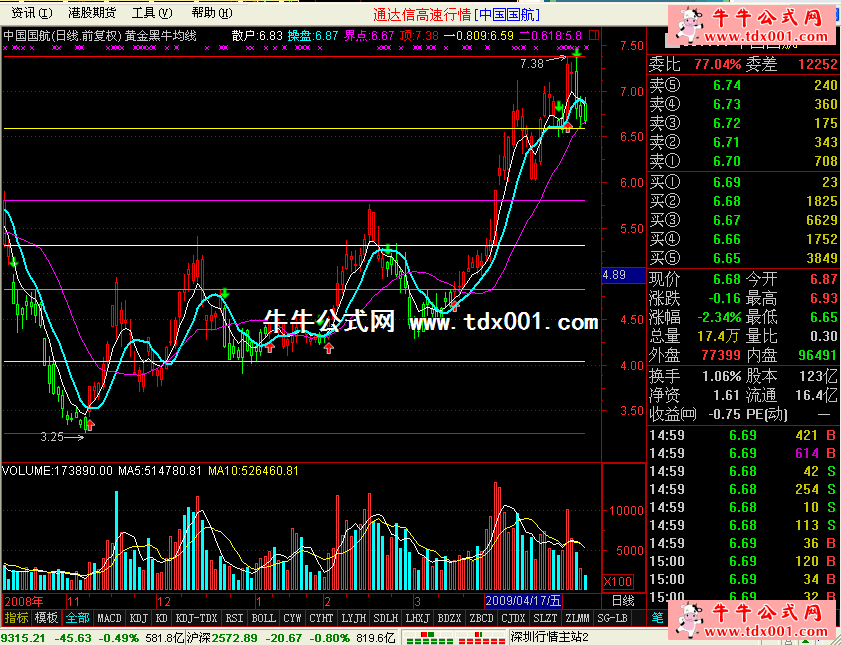Open the 笔 tick tab
The width and height of the screenshot is (841, 645).
coord(657,618)
